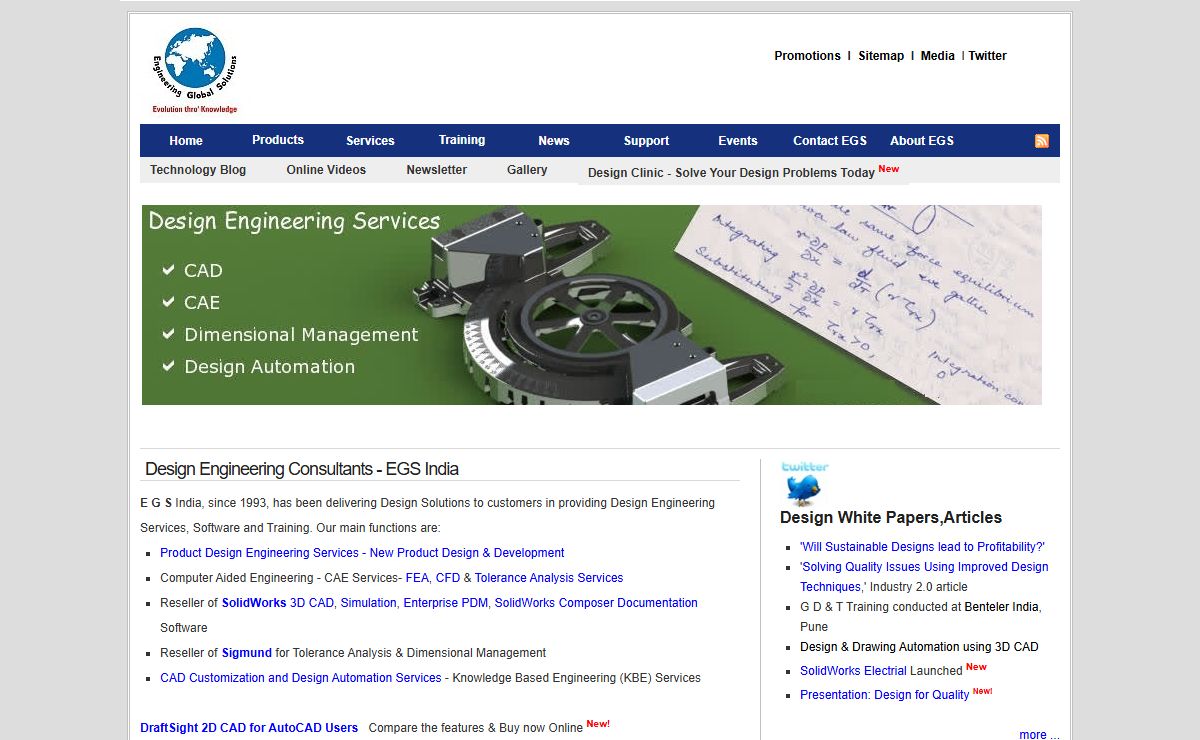Go to the Services menu
Screen dimensions: 1200x740
[x=370, y=141]
